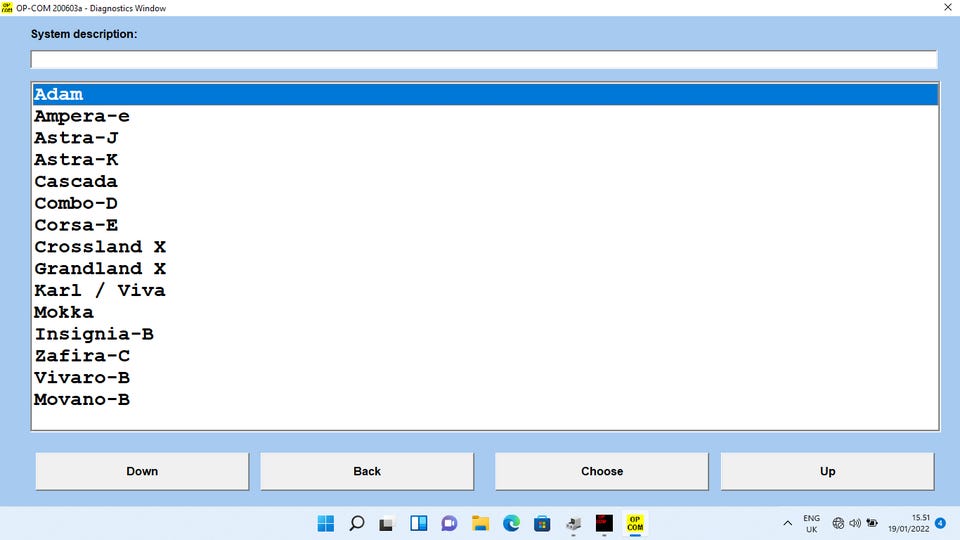
Task: Choose the Crossland X entry
Action: 485,247
